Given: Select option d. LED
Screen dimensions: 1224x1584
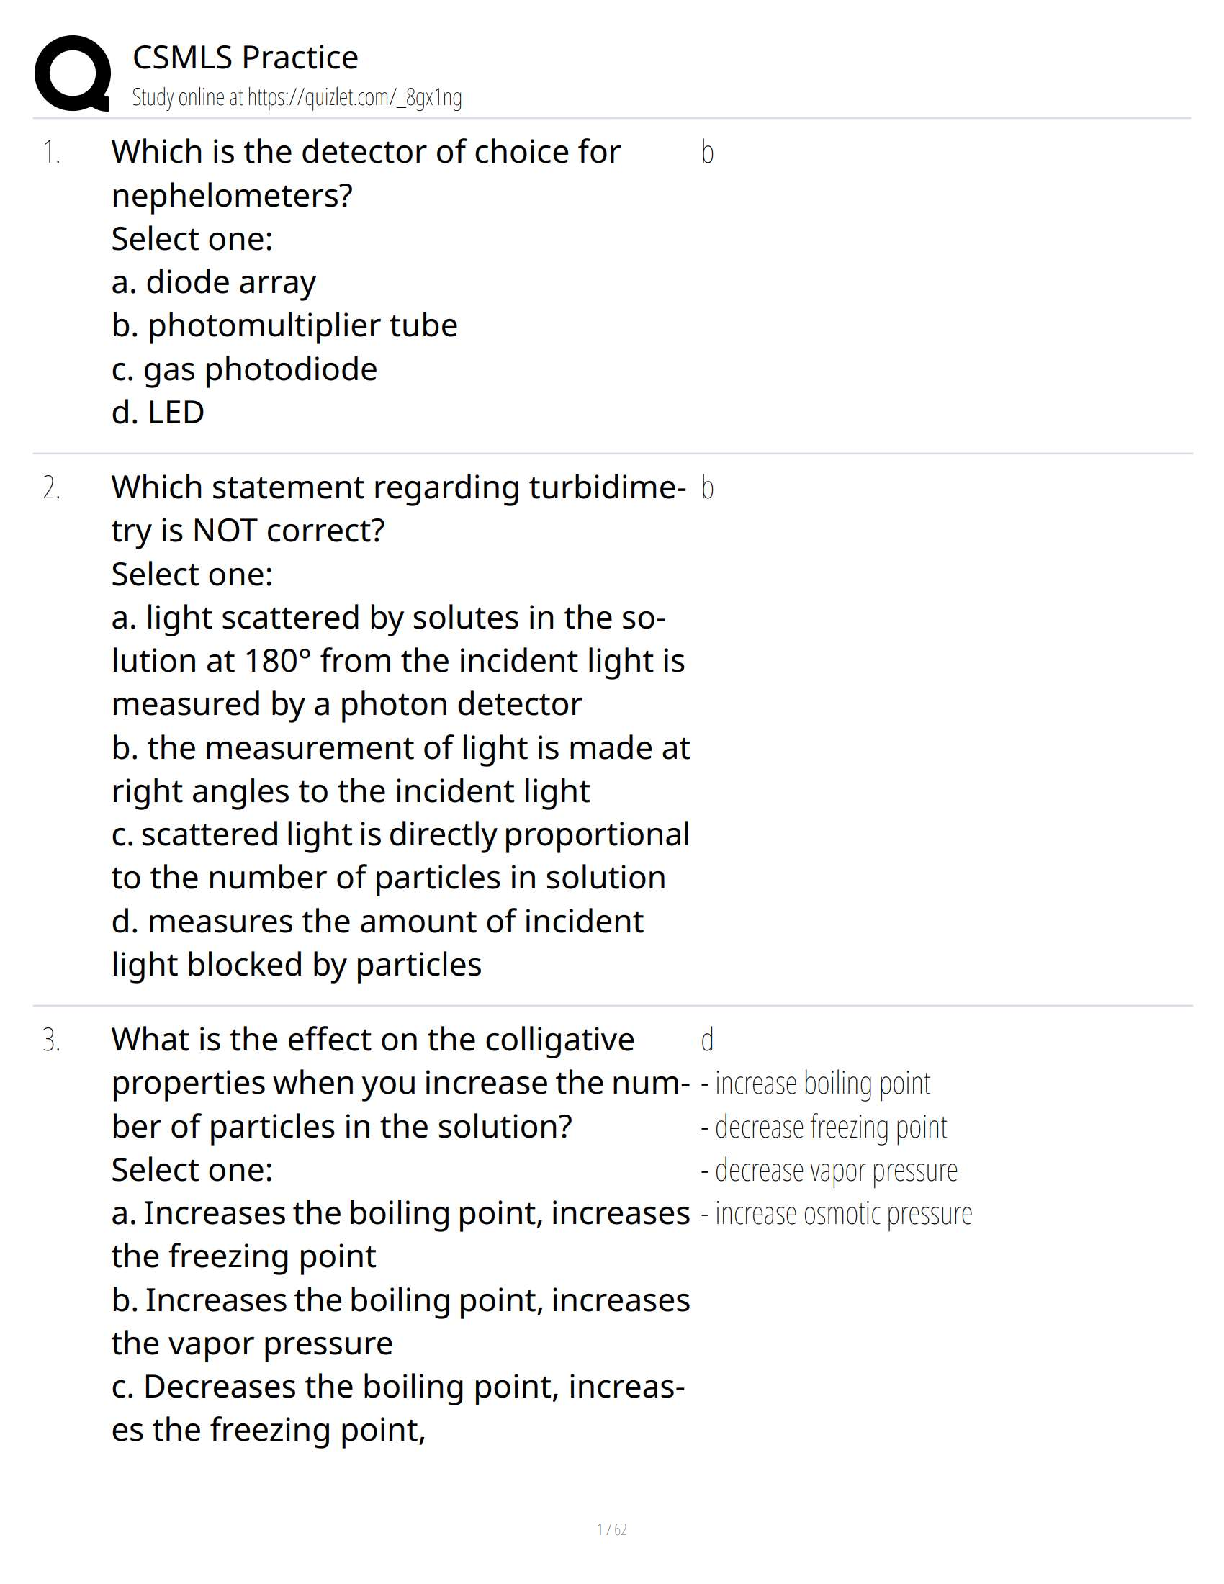Looking at the screenshot, I should tap(158, 412).
